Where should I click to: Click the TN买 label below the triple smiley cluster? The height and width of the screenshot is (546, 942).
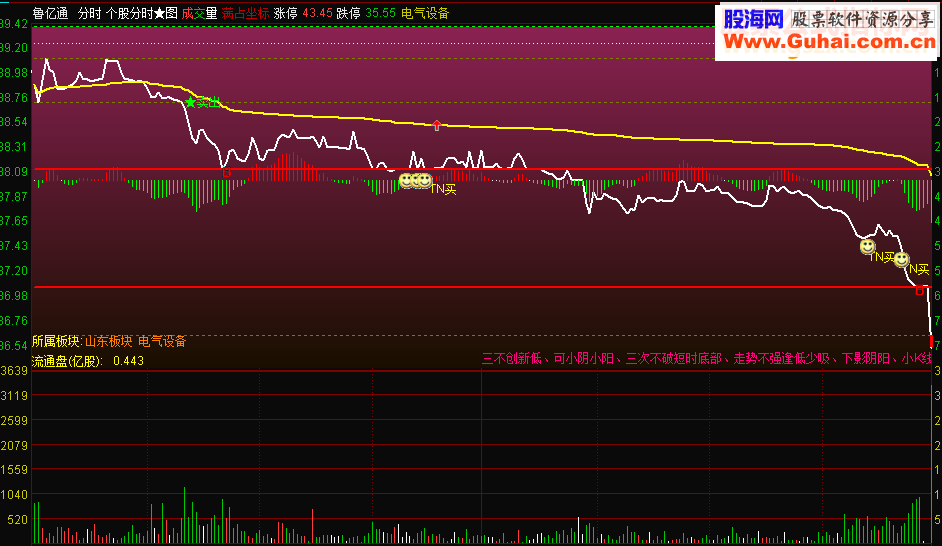click(443, 189)
